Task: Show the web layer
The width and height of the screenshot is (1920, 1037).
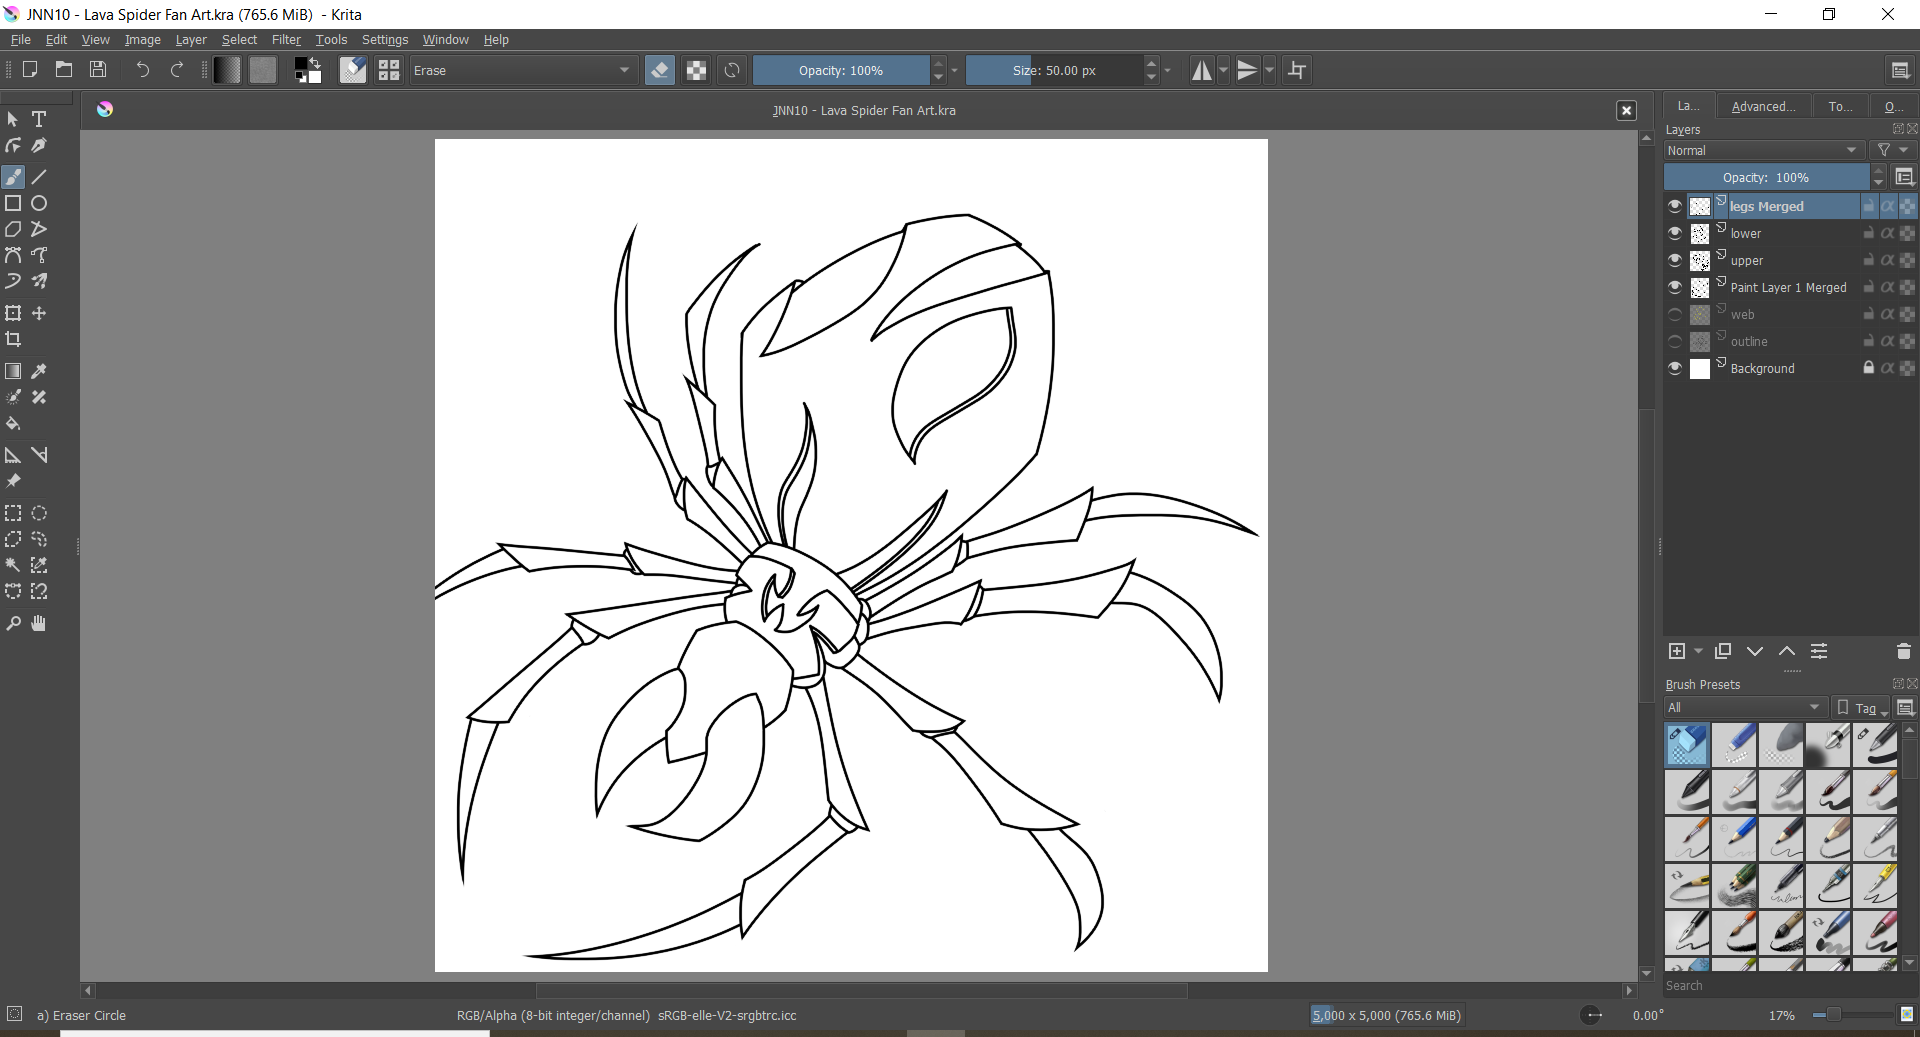Action: click(x=1675, y=314)
